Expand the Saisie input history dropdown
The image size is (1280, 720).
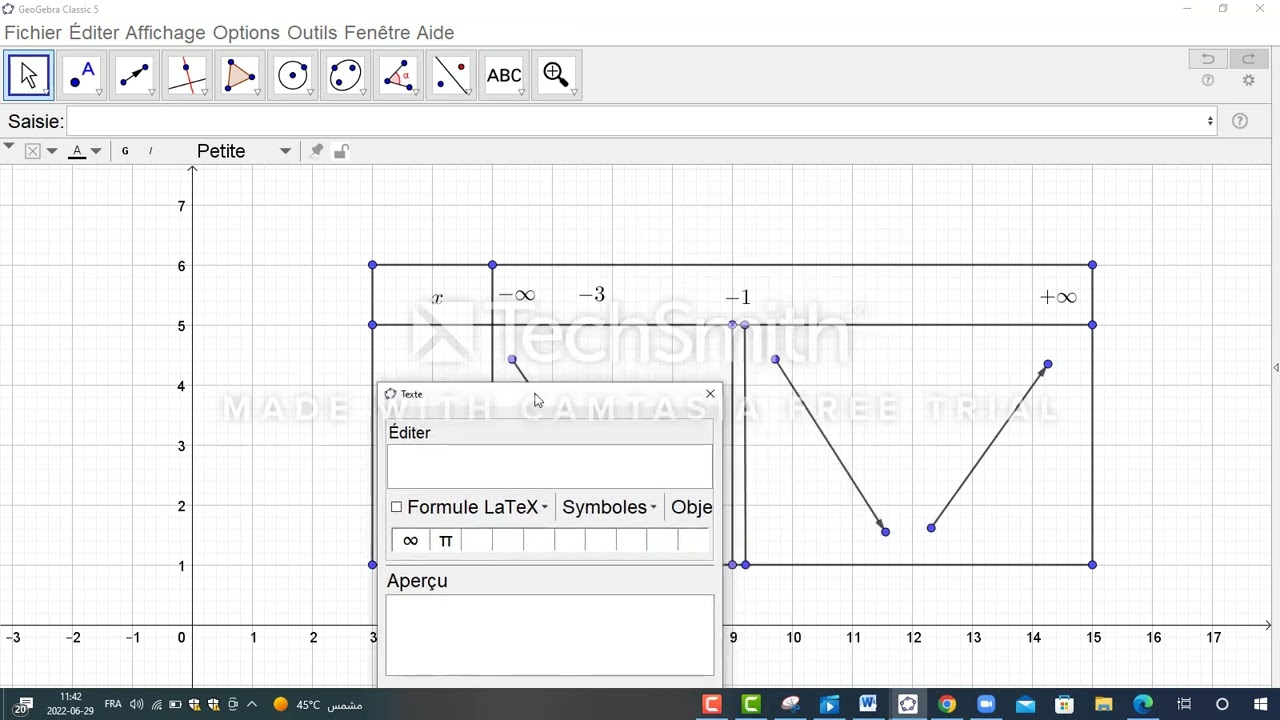(x=1210, y=121)
